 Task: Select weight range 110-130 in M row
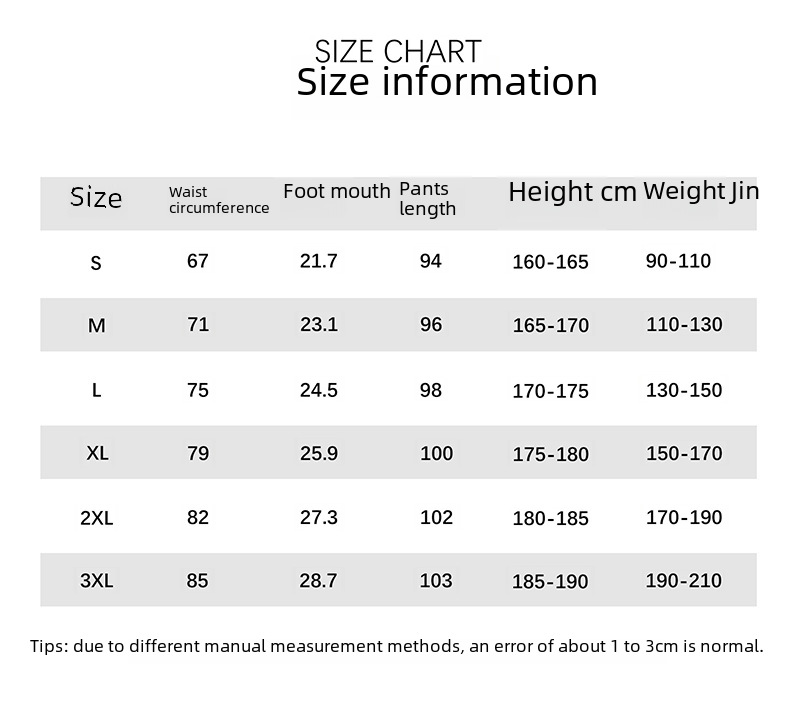pos(684,325)
